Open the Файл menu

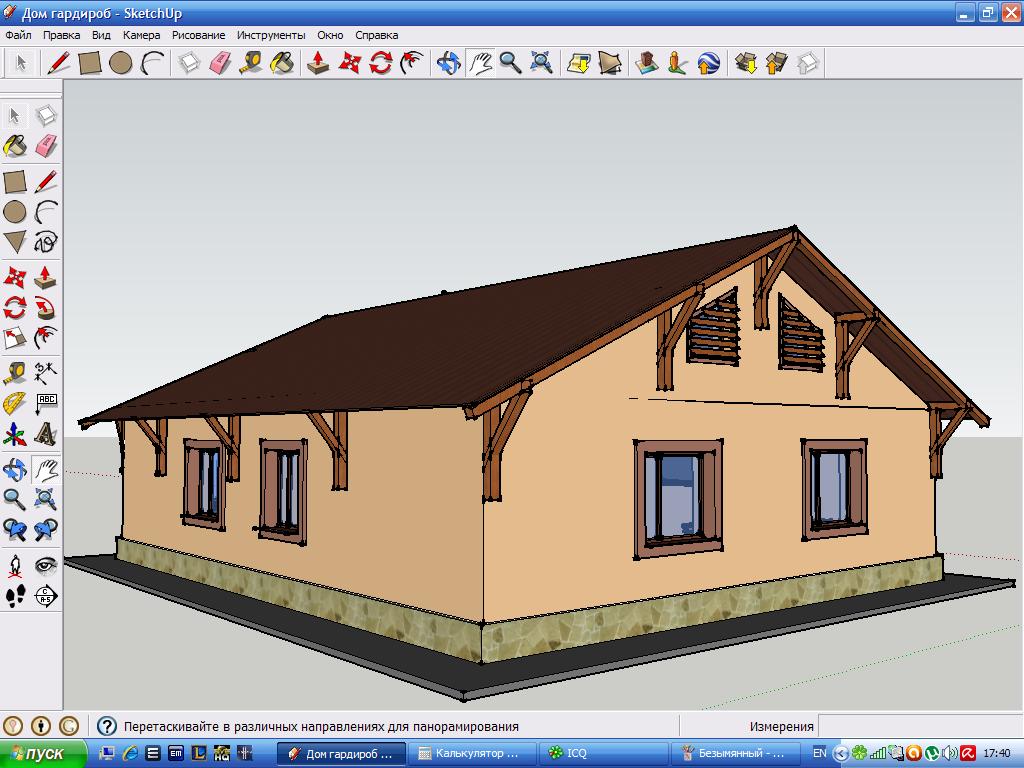pyautogui.click(x=18, y=35)
